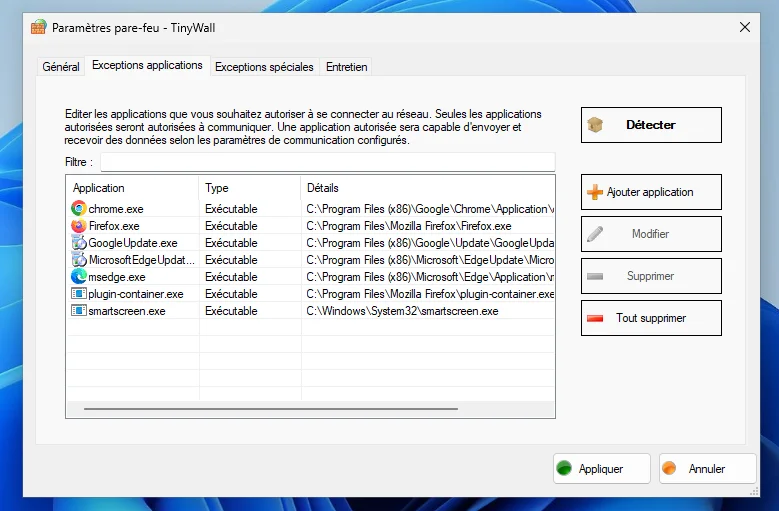Select the Exceptions applications tab
This screenshot has width=779, height=511.
click(x=148, y=66)
